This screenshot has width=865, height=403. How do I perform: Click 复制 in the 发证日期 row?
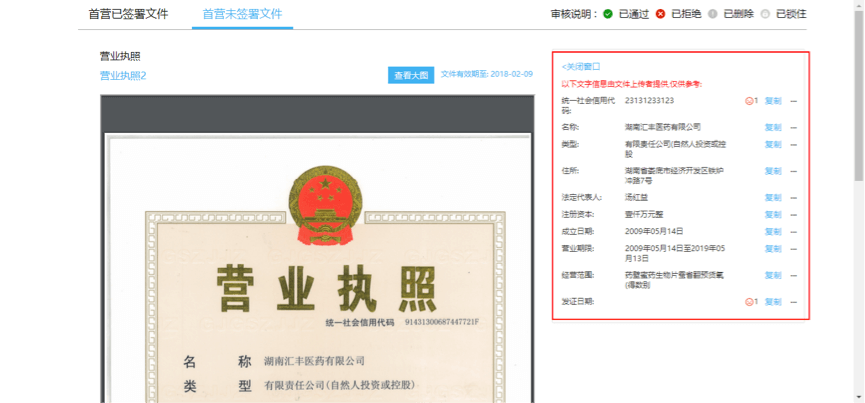pyautogui.click(x=773, y=302)
